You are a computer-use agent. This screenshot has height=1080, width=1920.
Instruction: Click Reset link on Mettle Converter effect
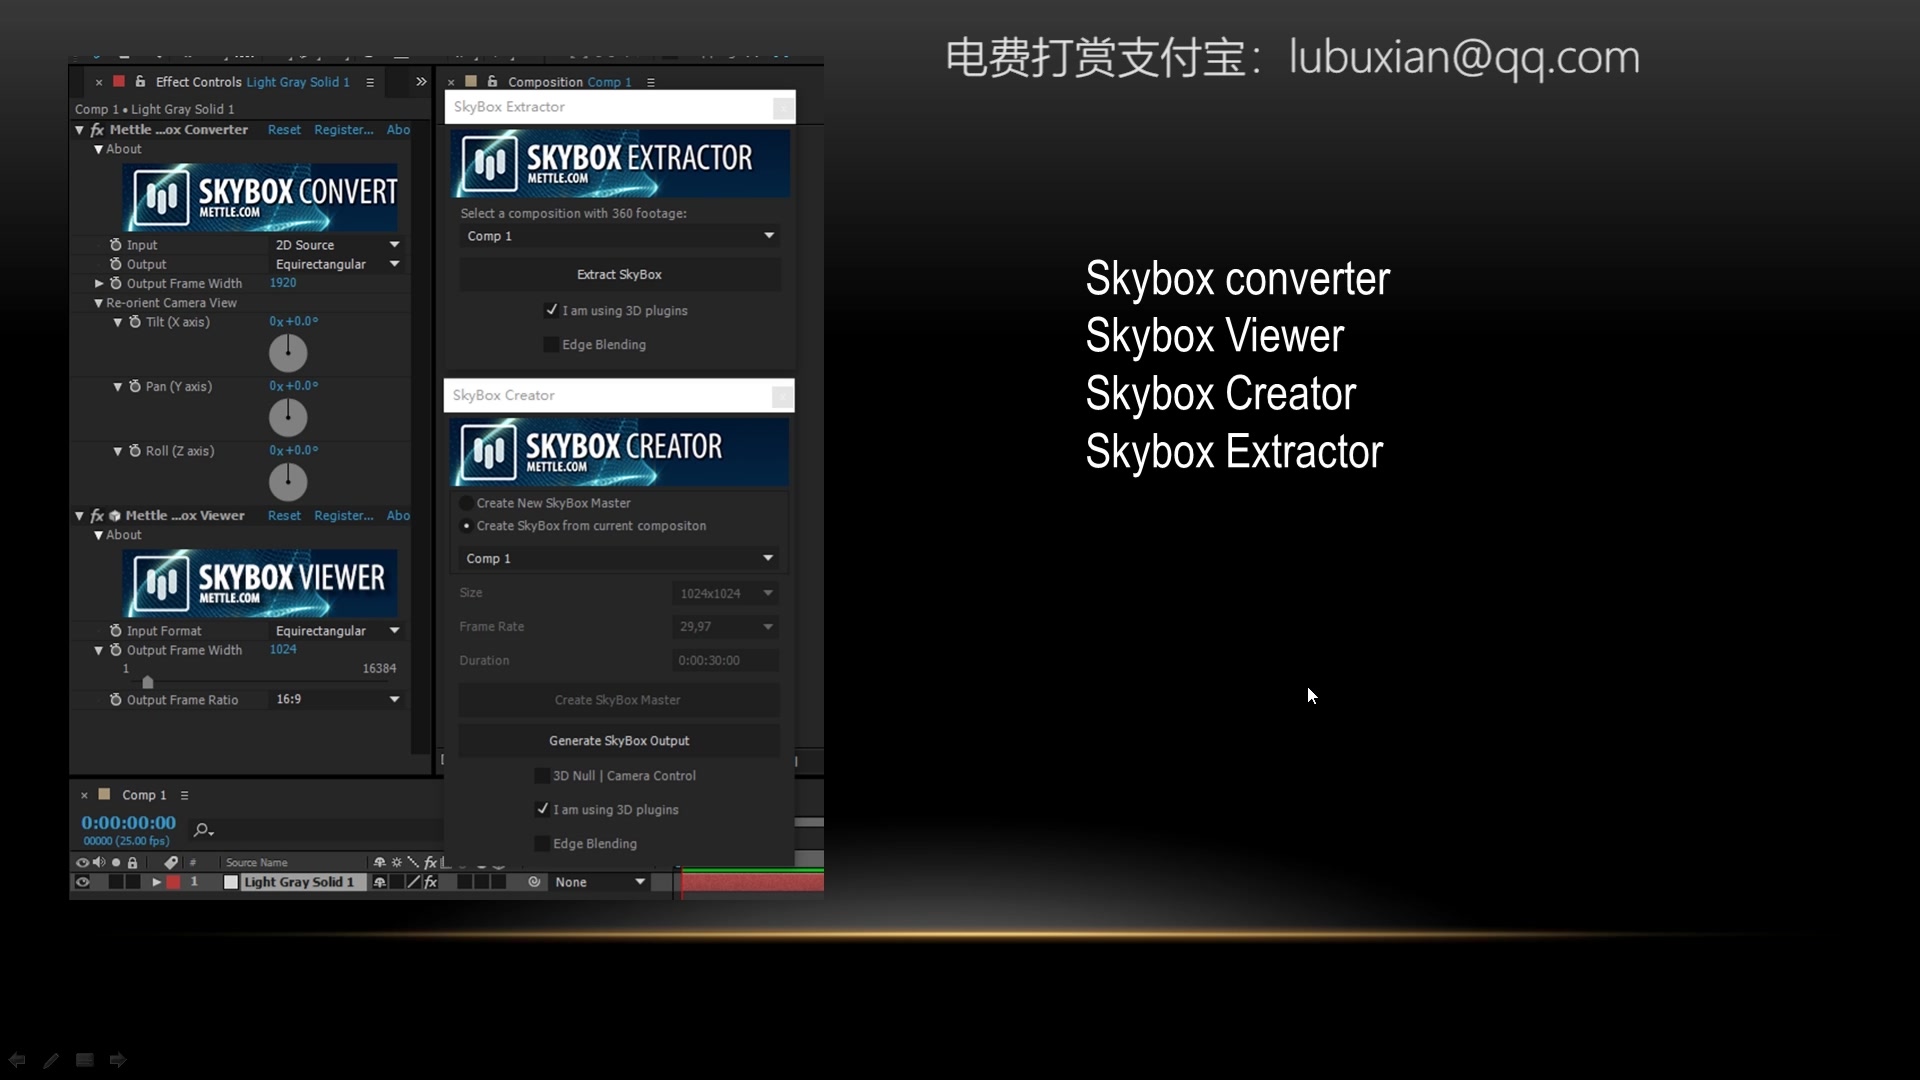pyautogui.click(x=284, y=130)
